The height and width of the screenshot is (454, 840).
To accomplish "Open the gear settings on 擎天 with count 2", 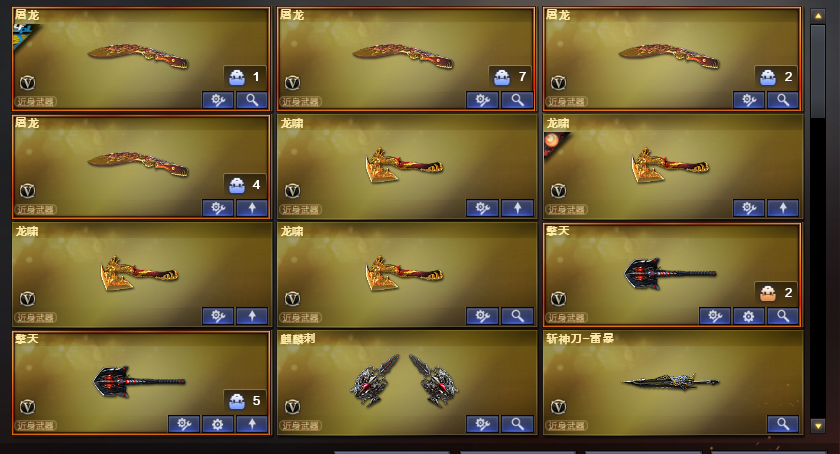I will (748, 316).
